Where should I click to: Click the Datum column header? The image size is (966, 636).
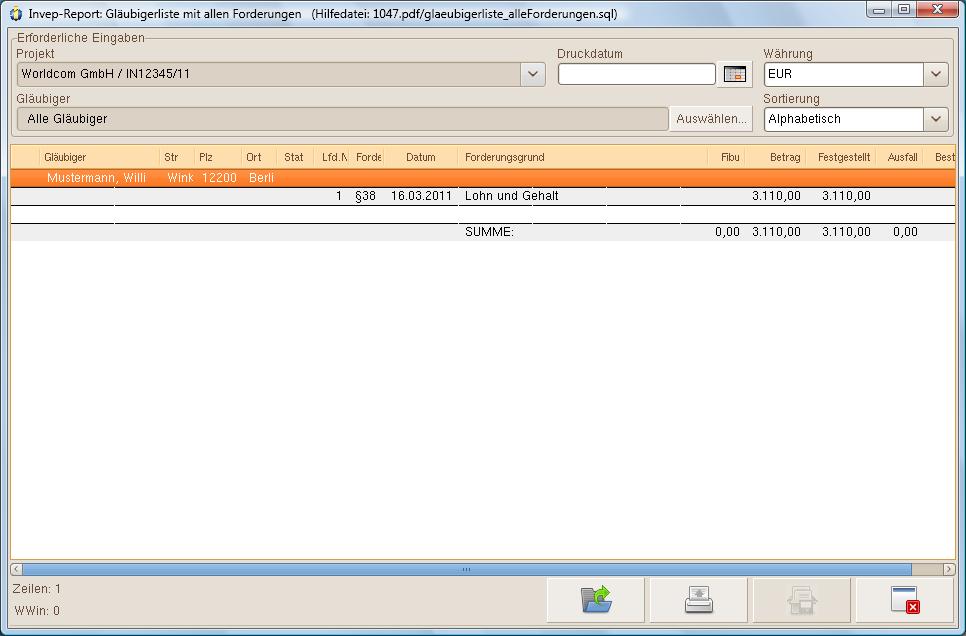tap(421, 157)
